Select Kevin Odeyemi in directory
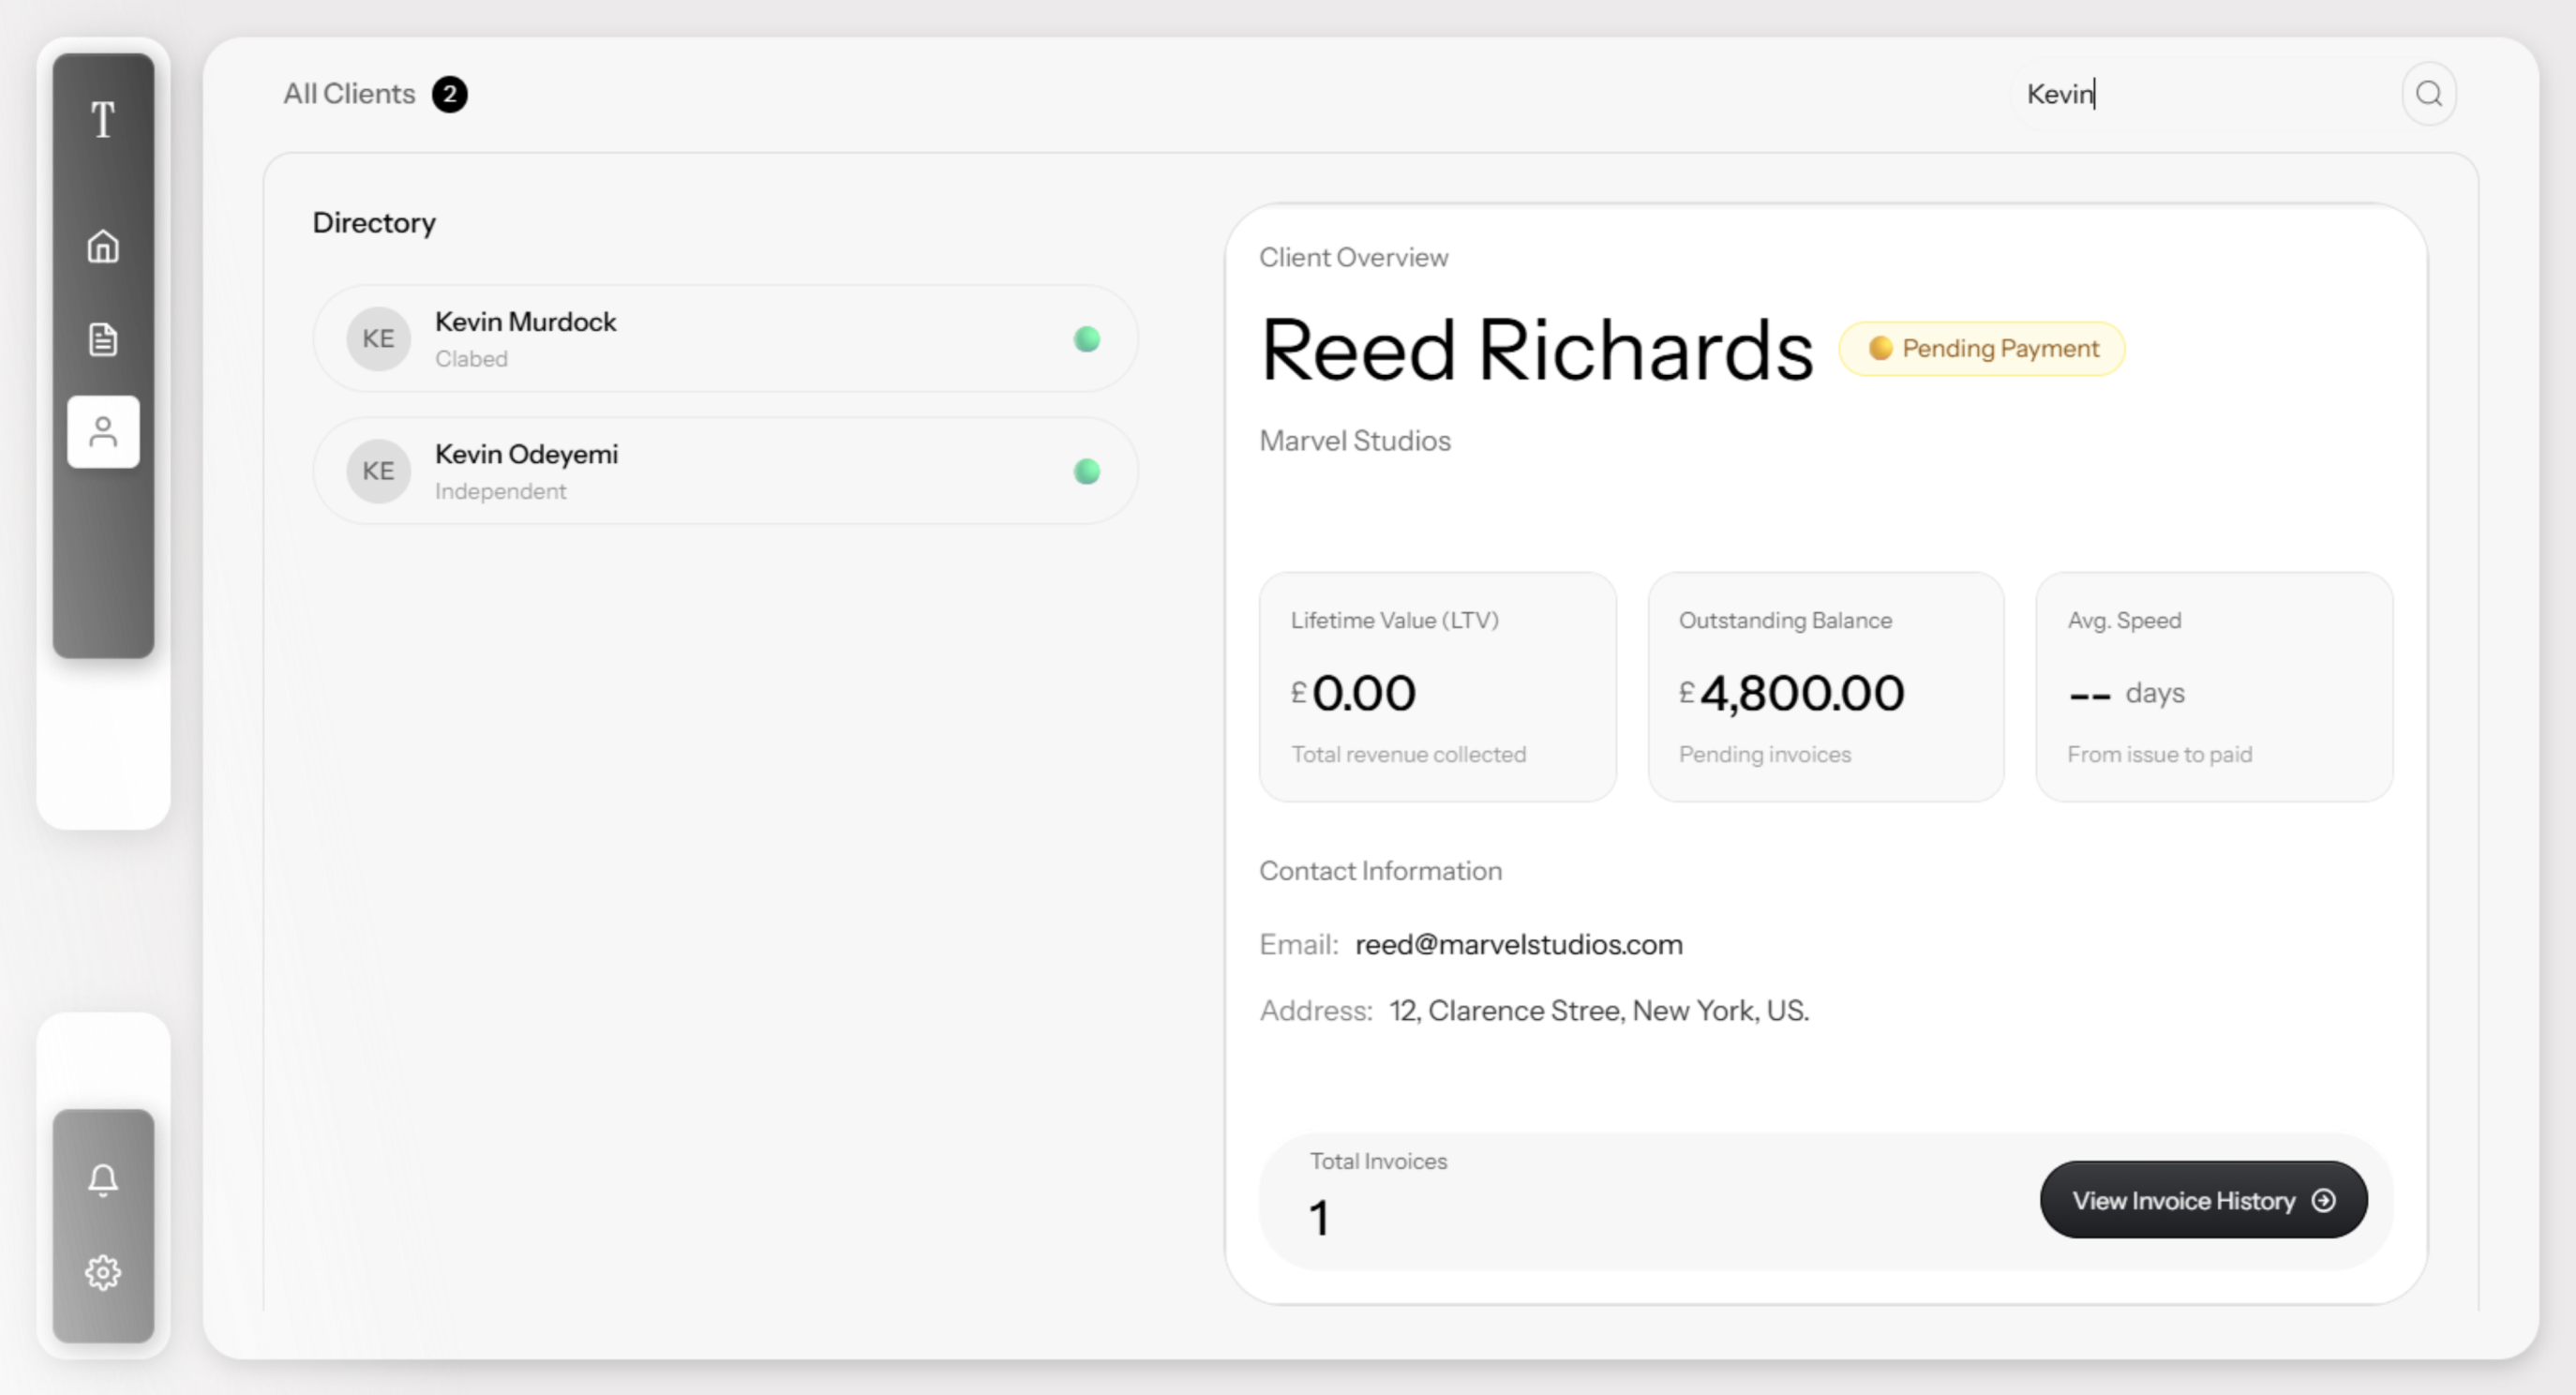2576x1395 pixels. click(726, 471)
